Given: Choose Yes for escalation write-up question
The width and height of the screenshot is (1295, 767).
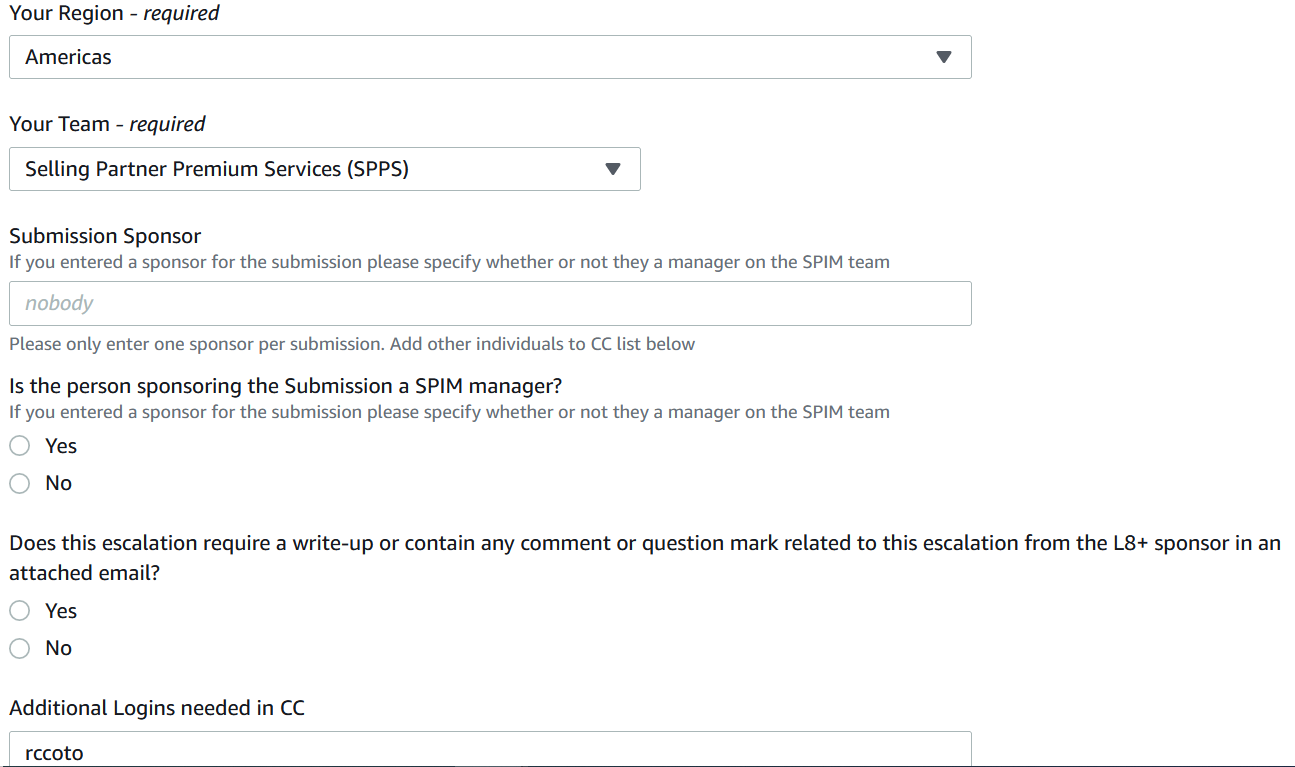Looking at the screenshot, I should 20,611.
